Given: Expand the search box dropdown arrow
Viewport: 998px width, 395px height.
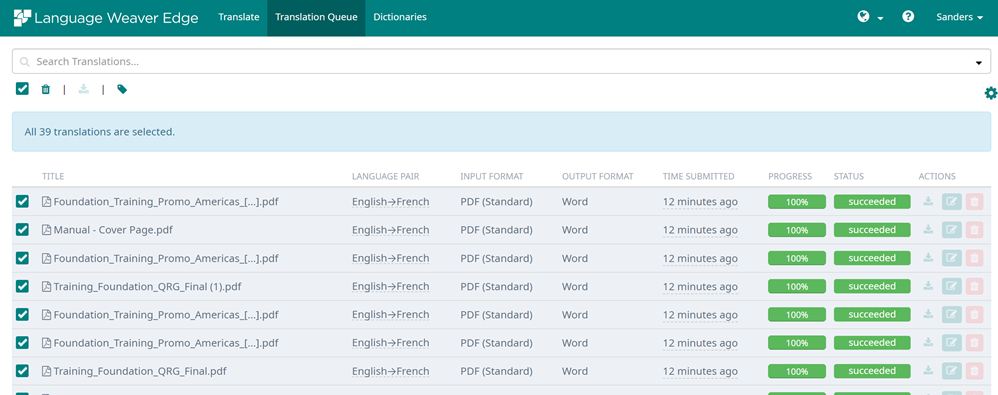Looking at the screenshot, I should point(979,62).
